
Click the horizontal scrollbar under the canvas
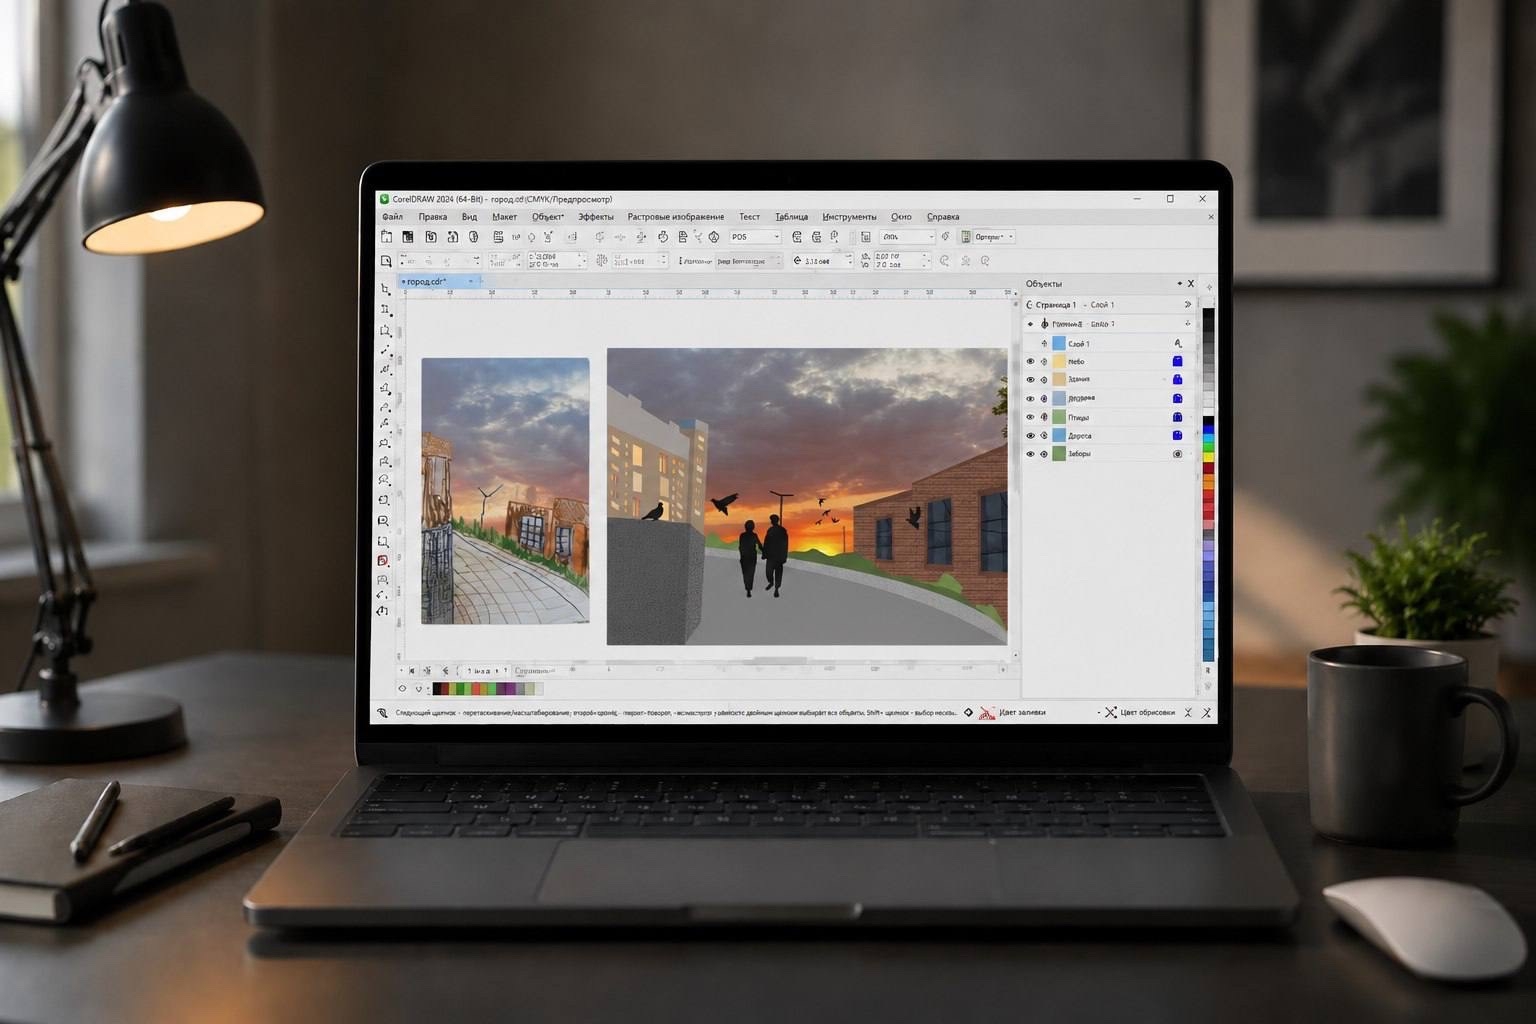(780, 660)
